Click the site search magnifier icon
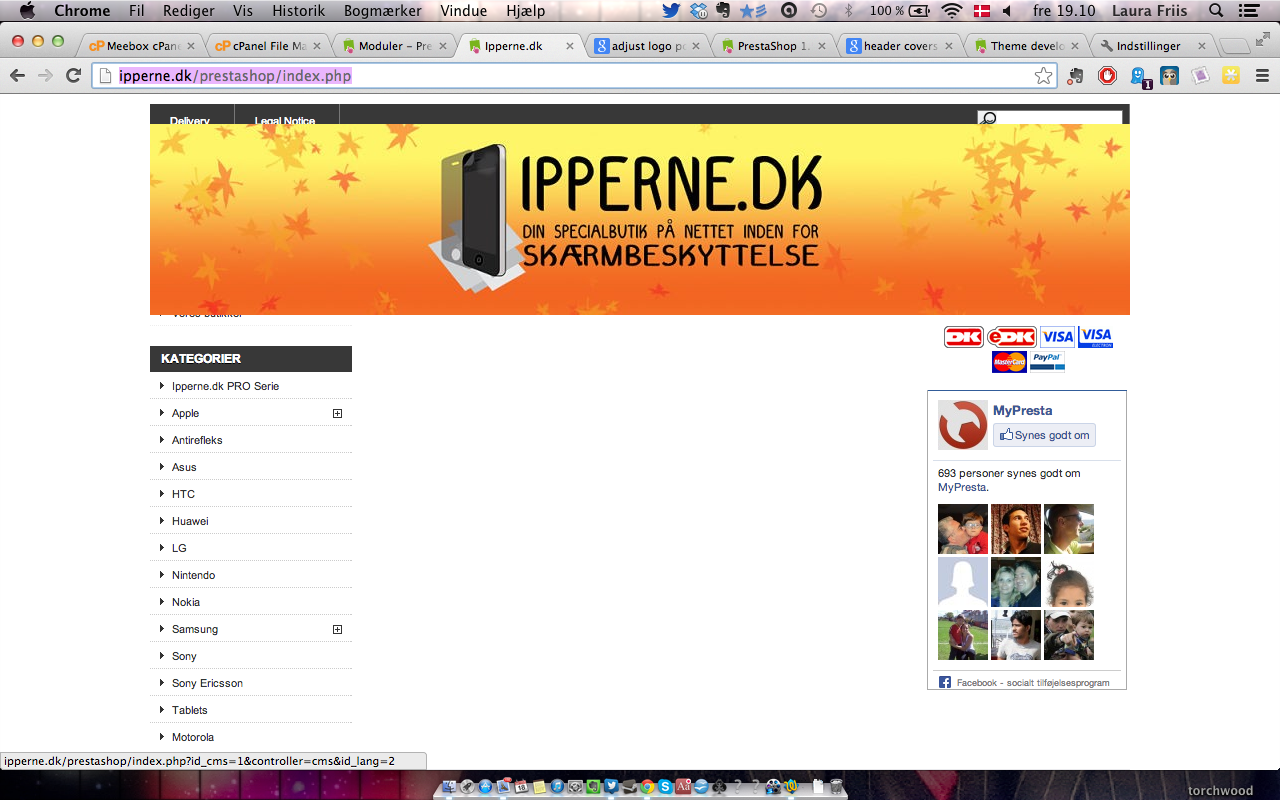This screenshot has height=800, width=1280. [989, 119]
